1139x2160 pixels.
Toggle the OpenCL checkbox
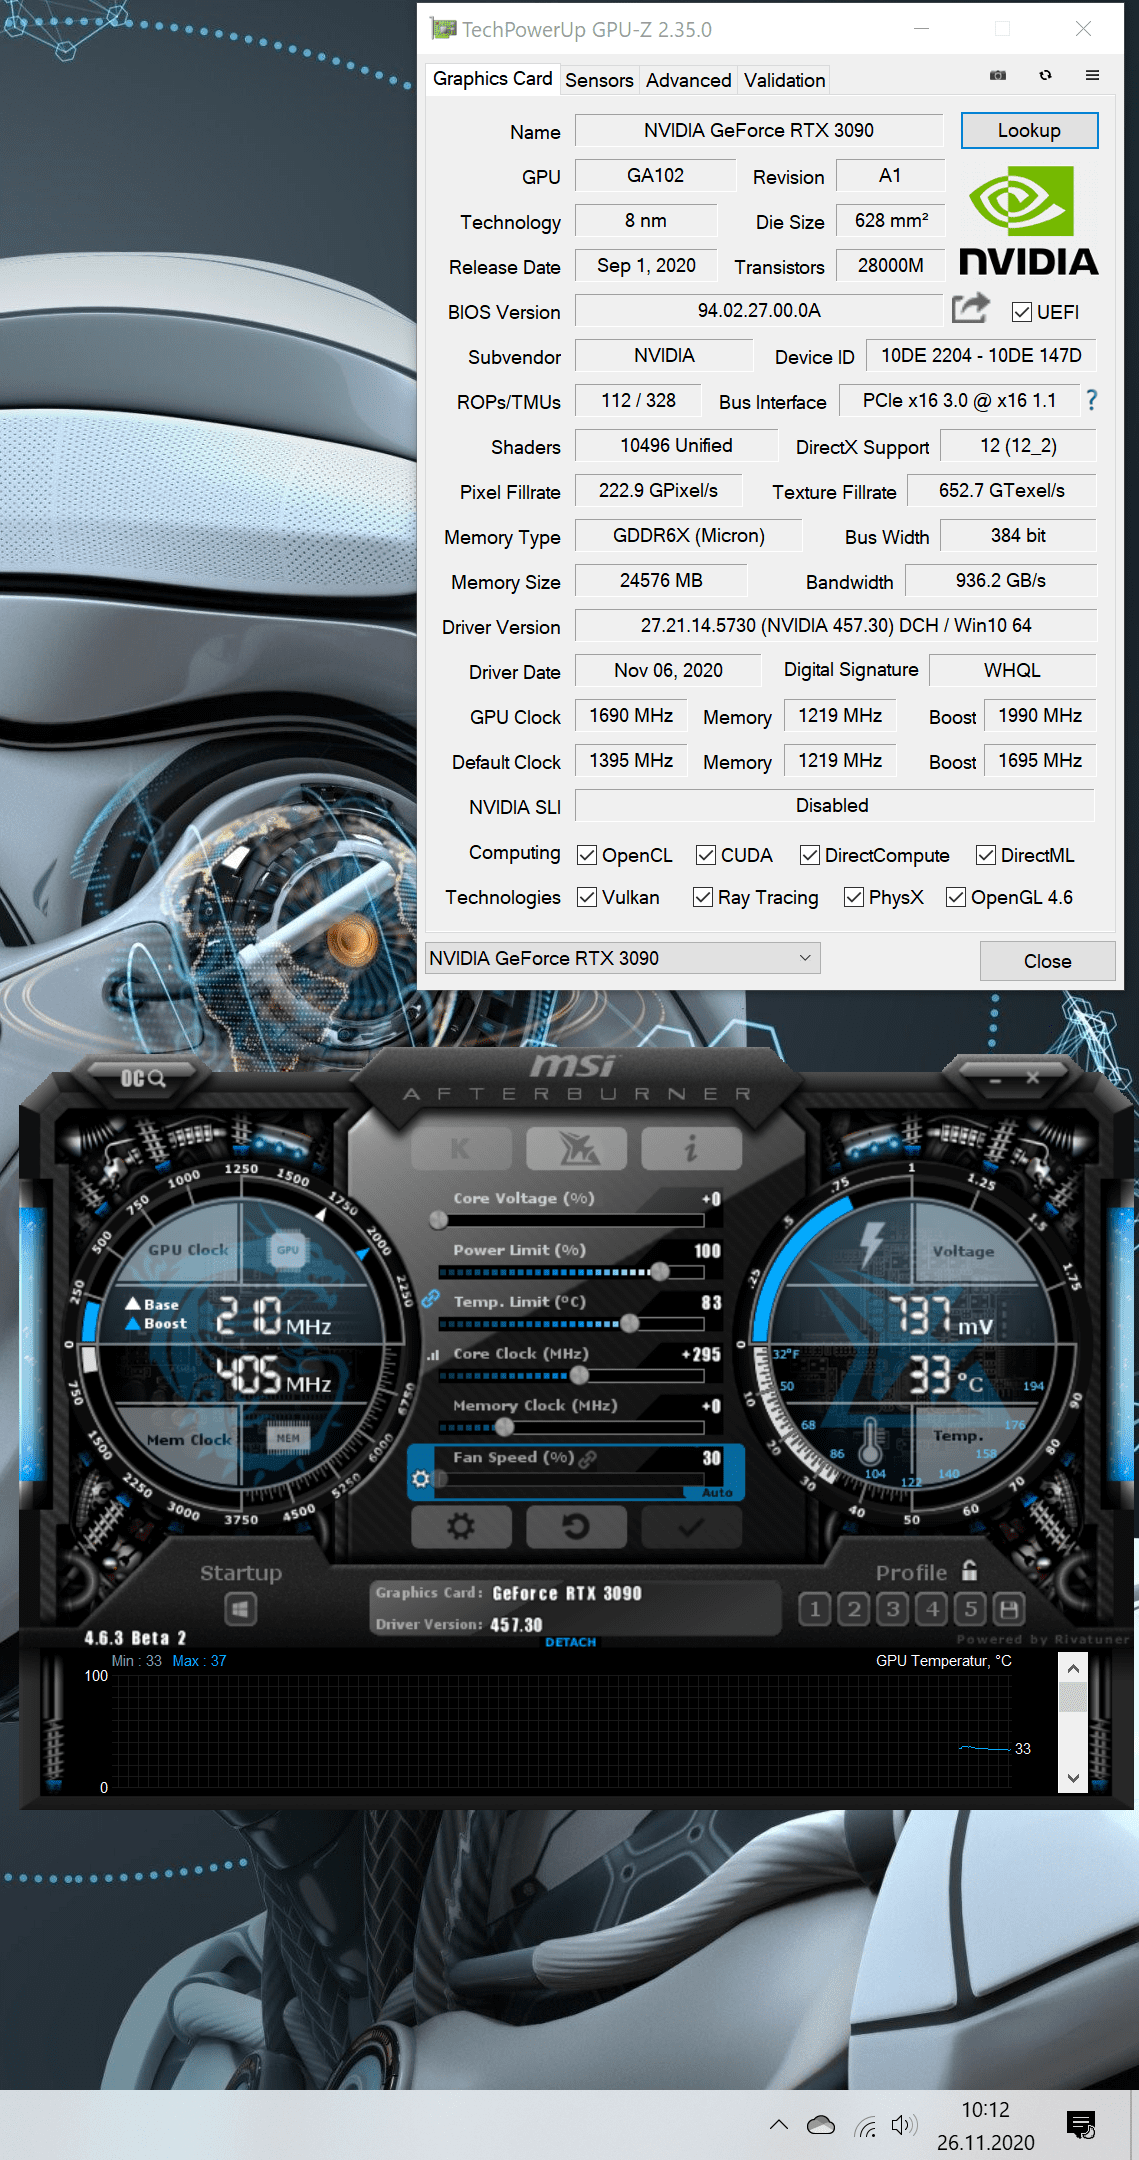[587, 855]
